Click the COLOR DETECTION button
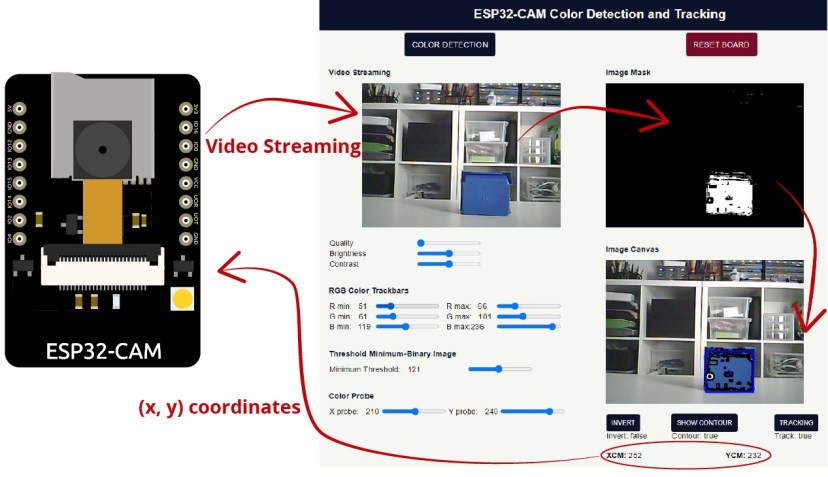828x477 pixels. (x=450, y=45)
